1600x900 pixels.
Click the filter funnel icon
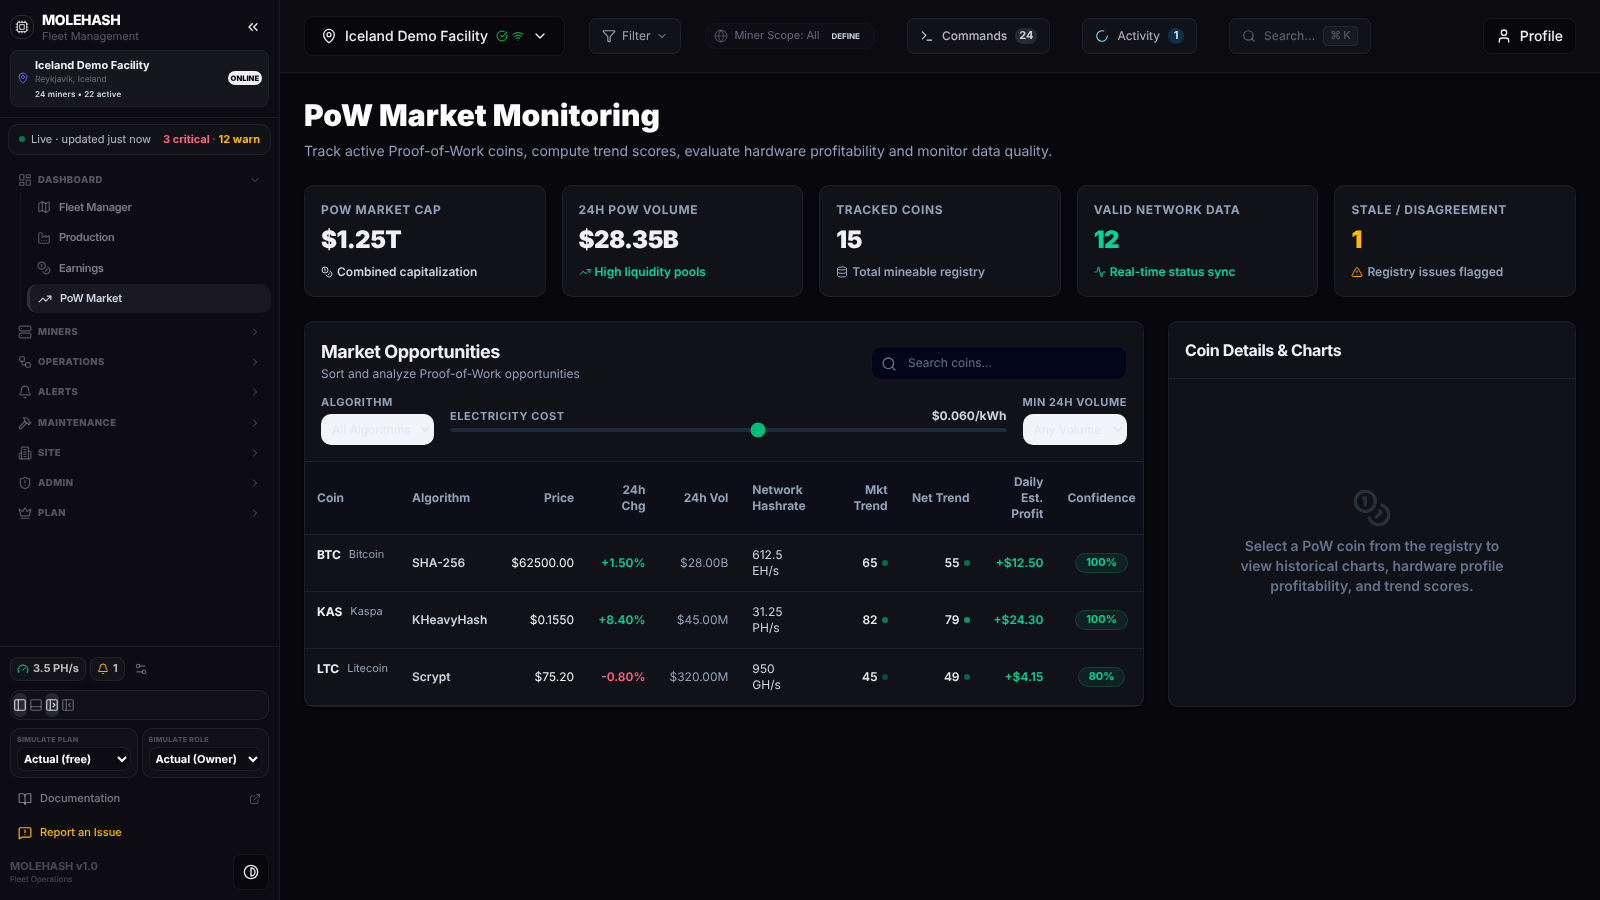[x=608, y=36]
